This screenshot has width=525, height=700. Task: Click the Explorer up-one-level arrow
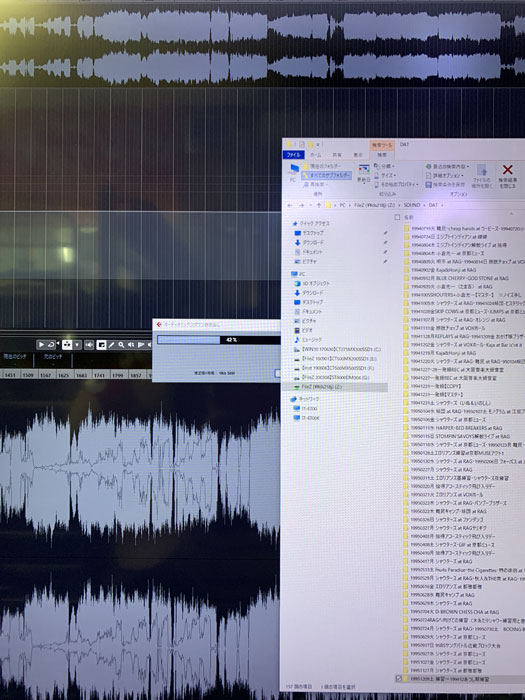(319, 205)
